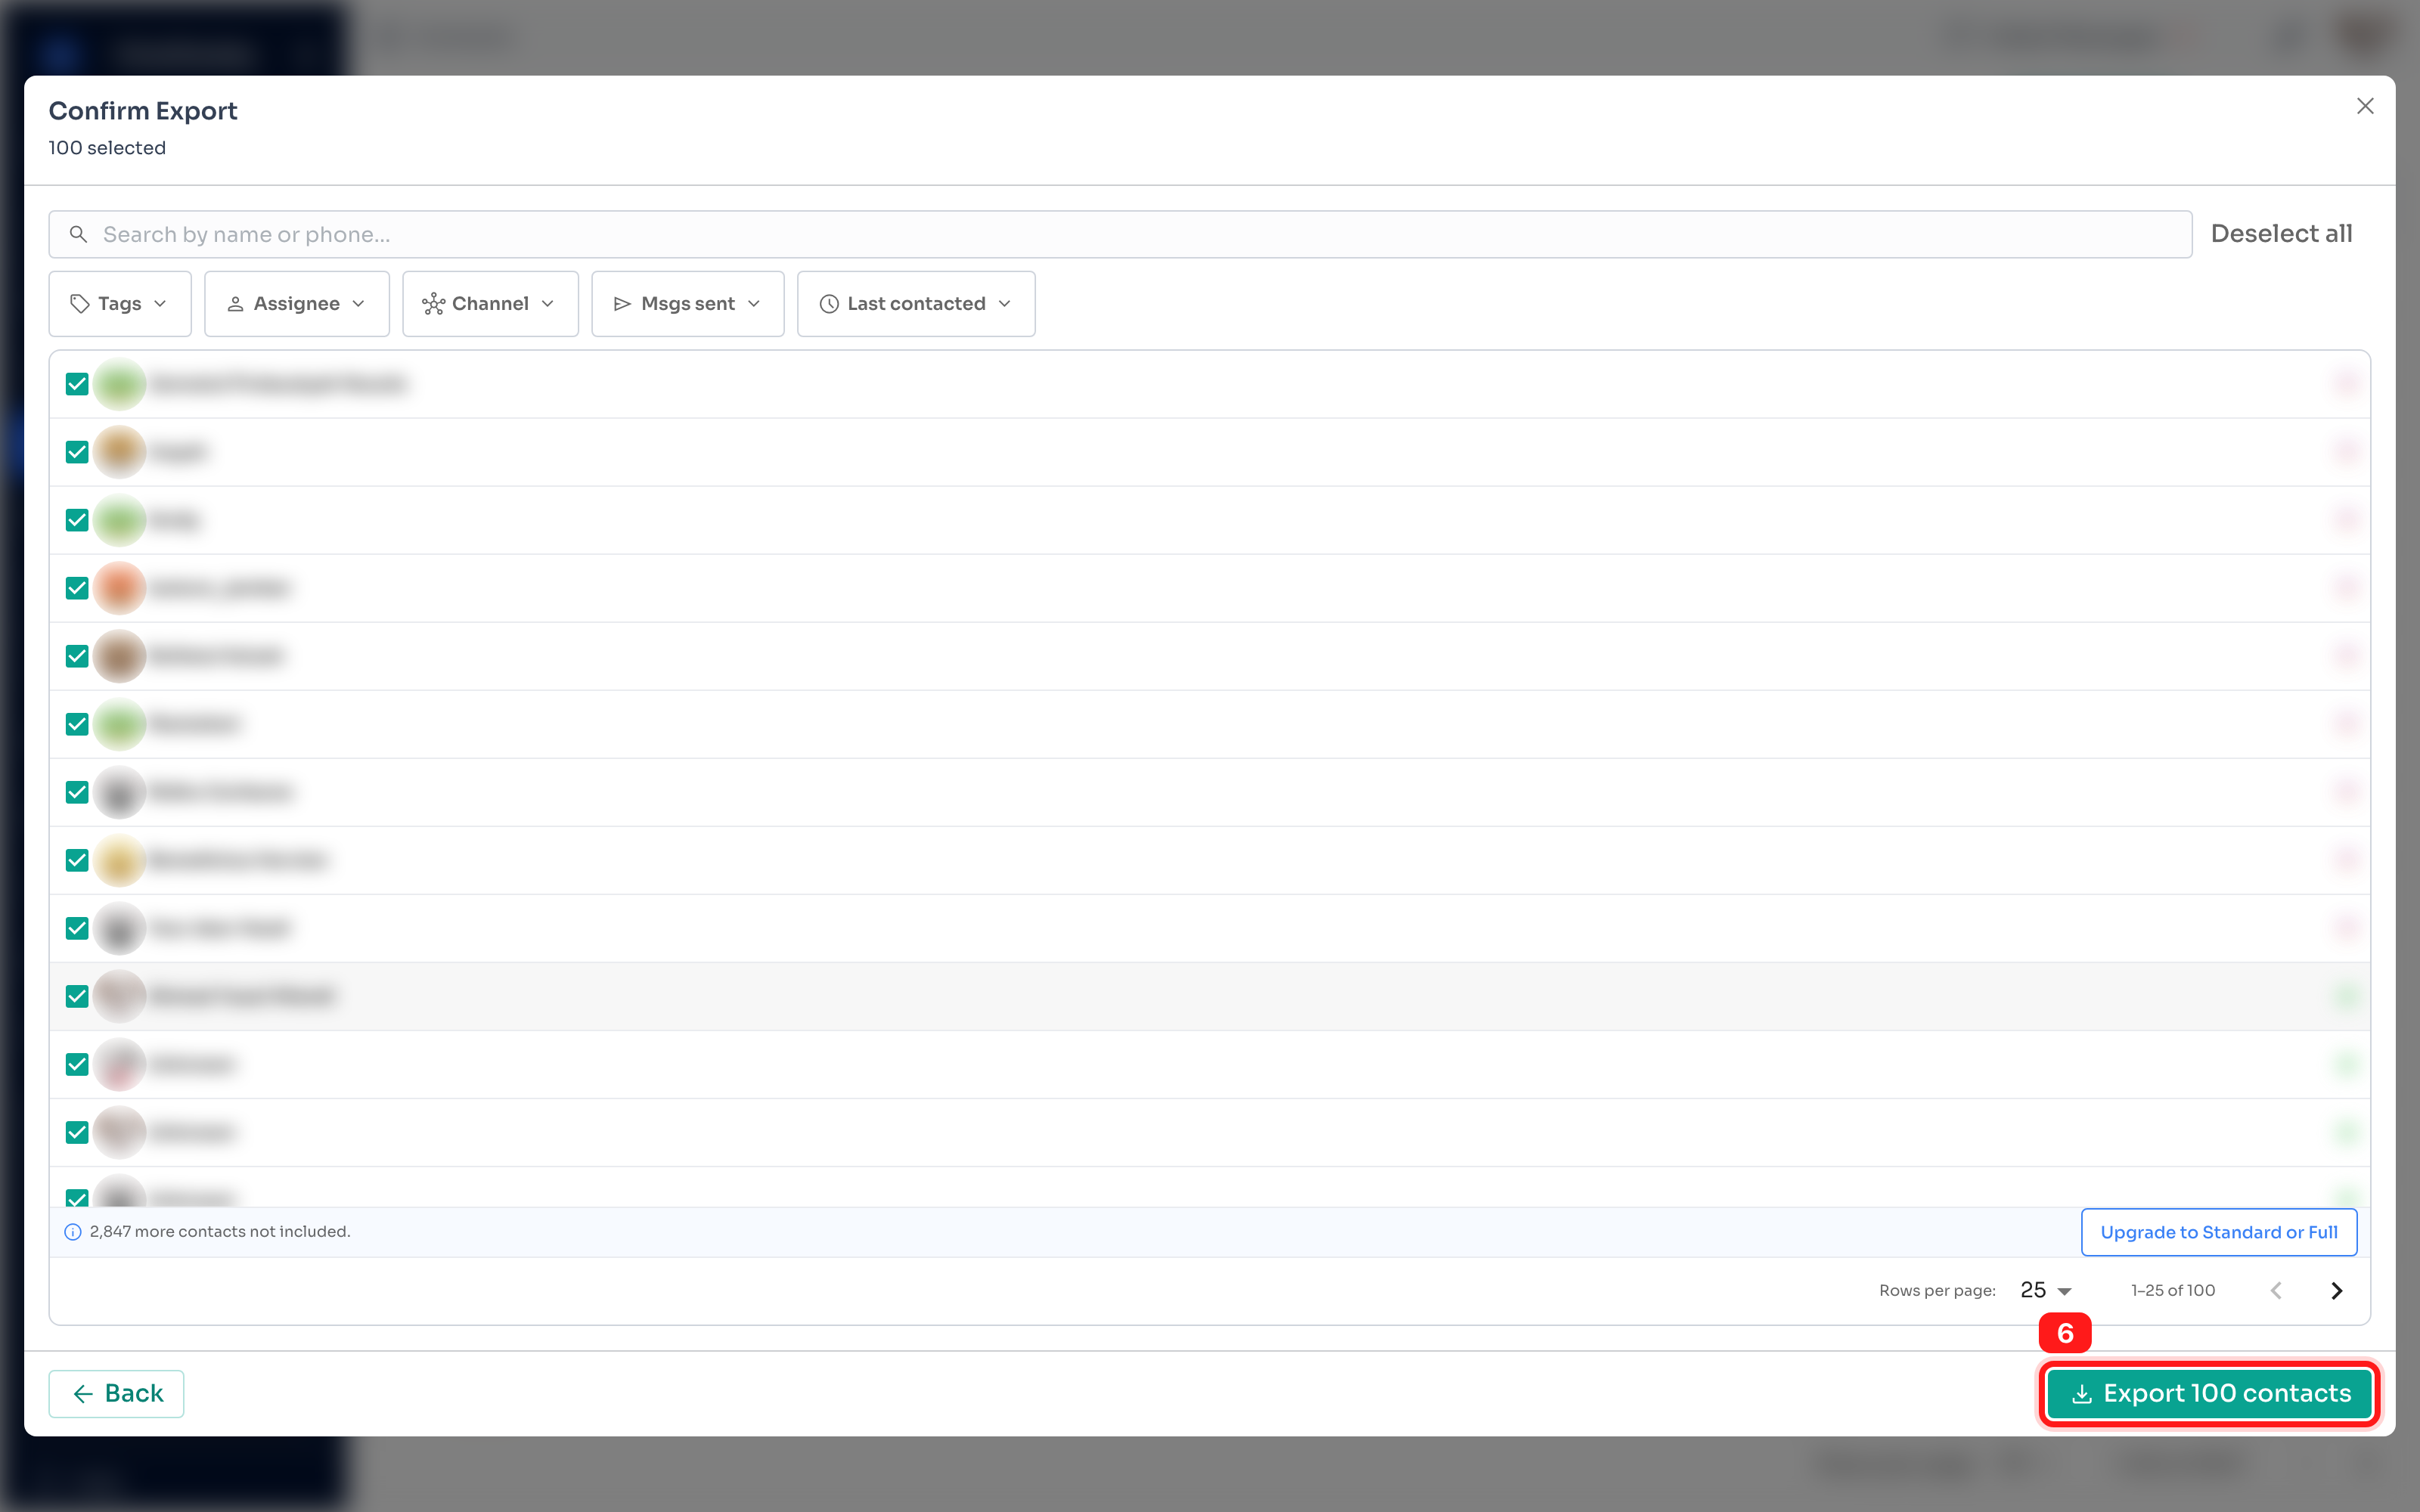Toggle the ninth contact row's checkbox
Viewport: 2420px width, 1512px height.
[x=77, y=928]
